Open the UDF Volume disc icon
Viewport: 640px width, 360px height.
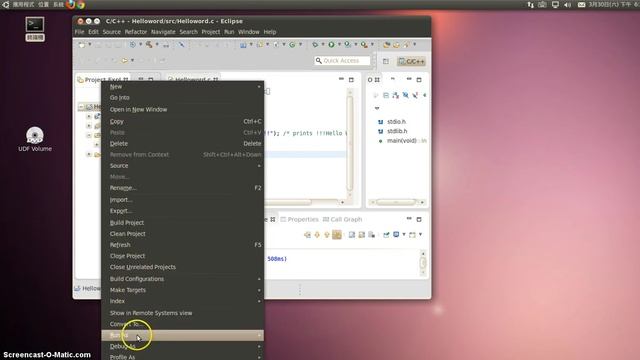click(35, 139)
